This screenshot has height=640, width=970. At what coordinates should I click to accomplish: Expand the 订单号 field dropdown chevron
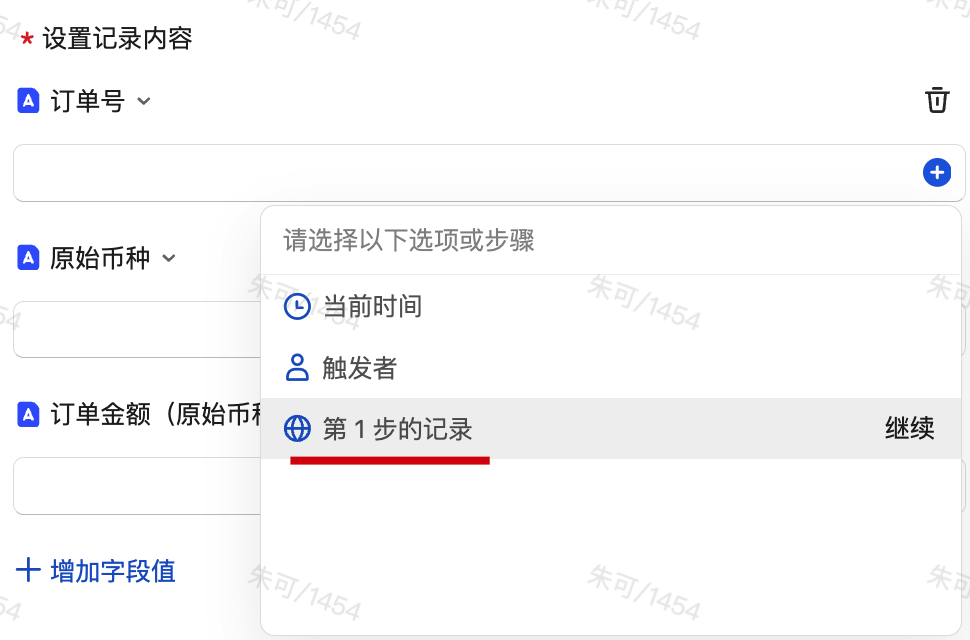(x=144, y=101)
